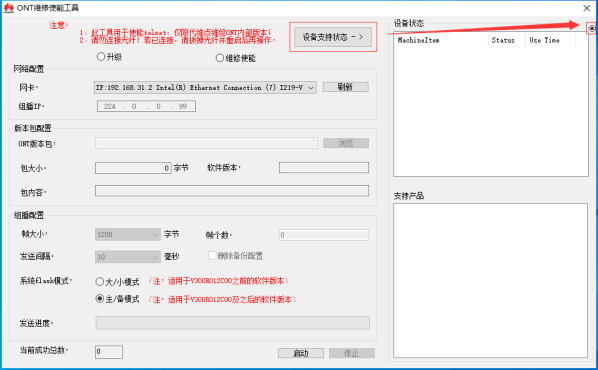This screenshot has width=598, height=370.
Task: Click the ONT版本包 path field
Action: click(x=206, y=143)
